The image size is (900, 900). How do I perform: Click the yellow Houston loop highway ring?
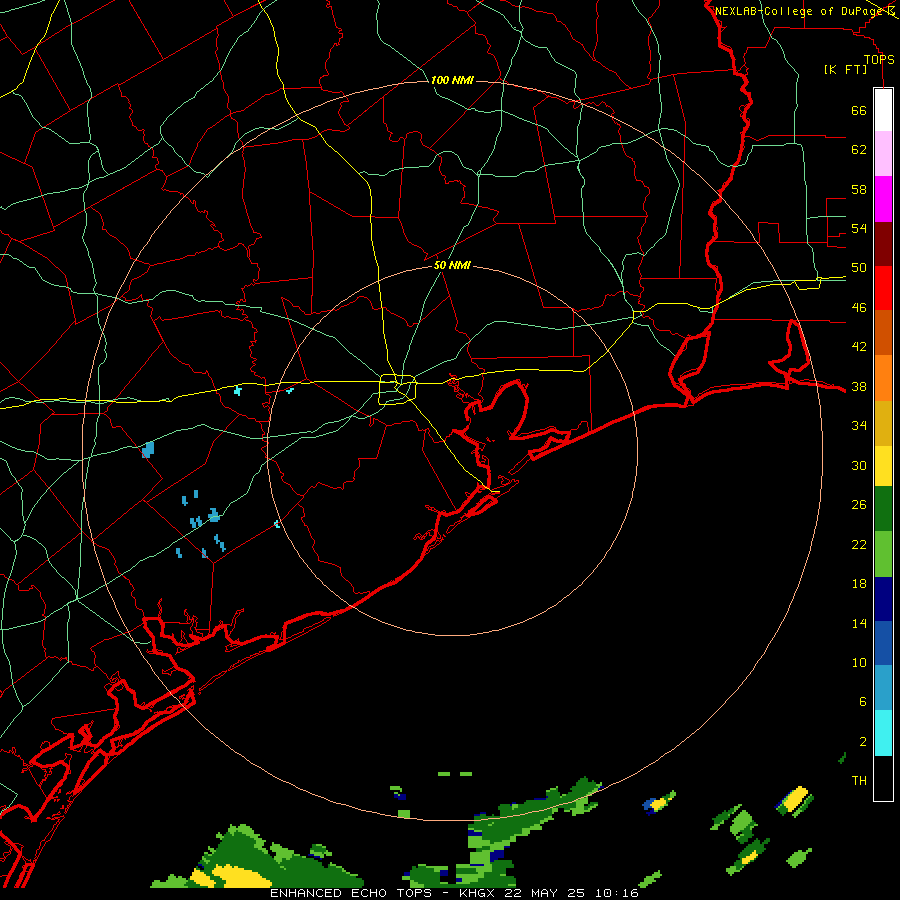coord(398,389)
